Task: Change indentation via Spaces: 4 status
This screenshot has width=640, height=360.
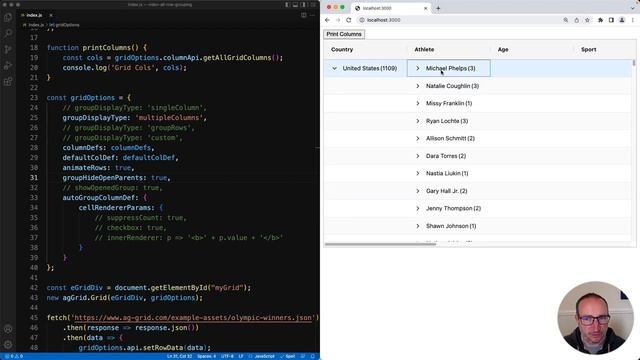Action: (207, 356)
